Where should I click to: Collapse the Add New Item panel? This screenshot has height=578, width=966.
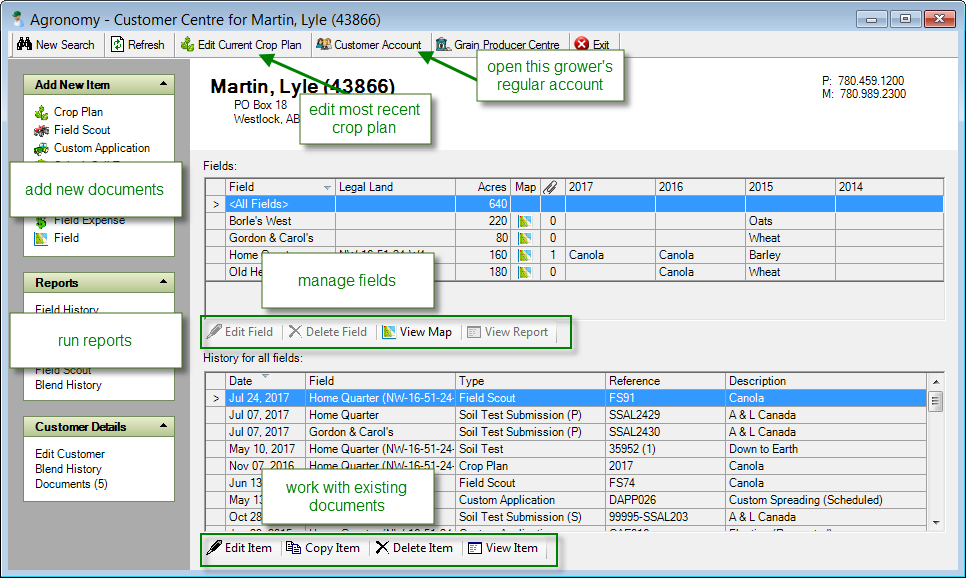point(163,84)
